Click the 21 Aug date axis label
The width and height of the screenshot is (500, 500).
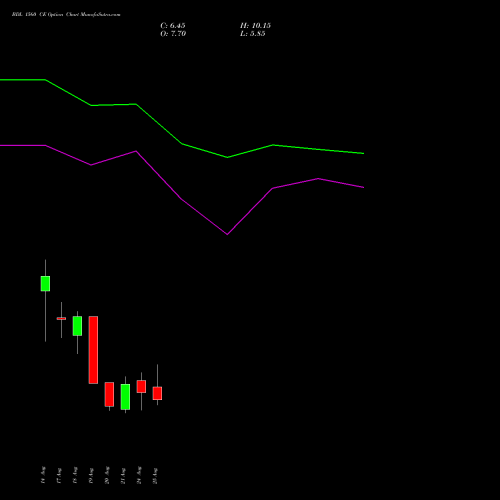(123, 475)
